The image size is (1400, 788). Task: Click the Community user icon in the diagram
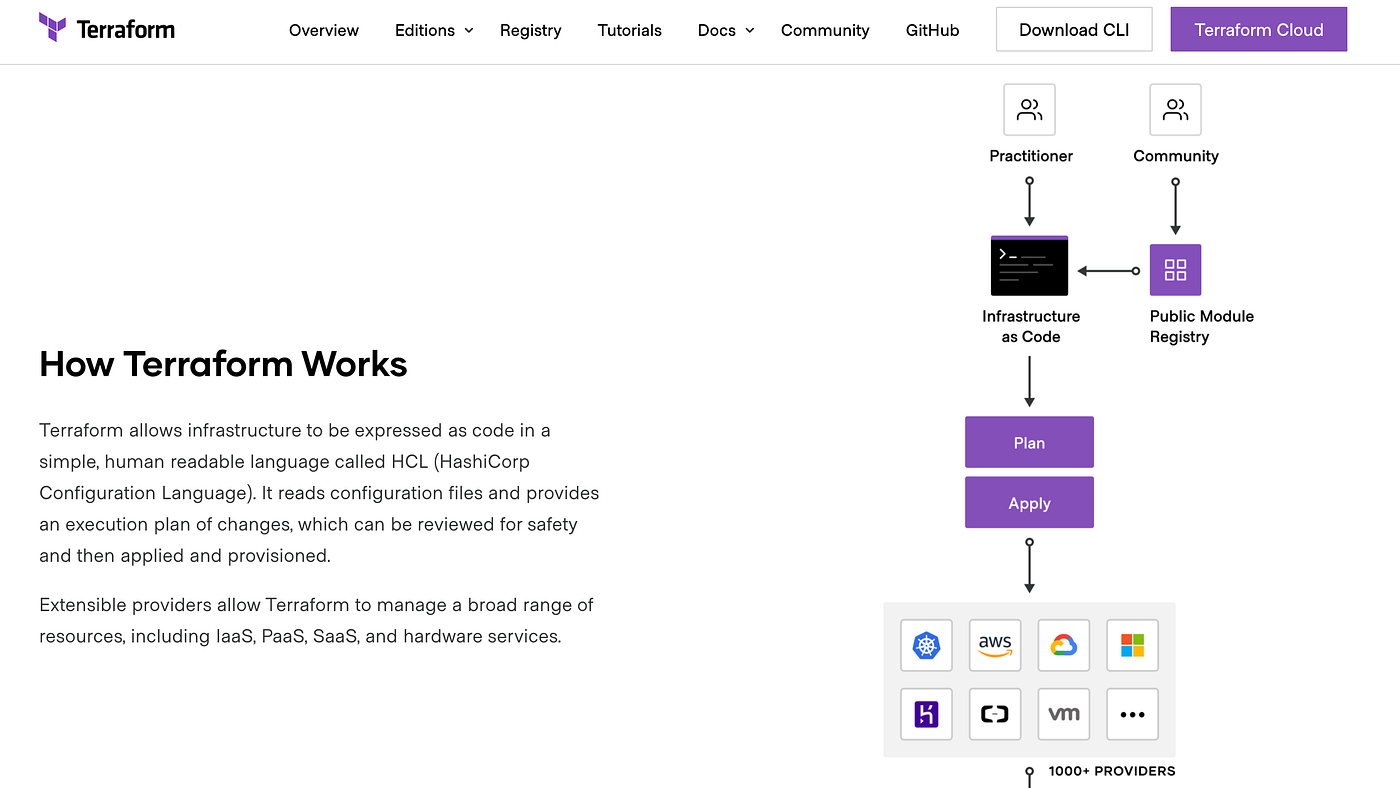click(1175, 109)
